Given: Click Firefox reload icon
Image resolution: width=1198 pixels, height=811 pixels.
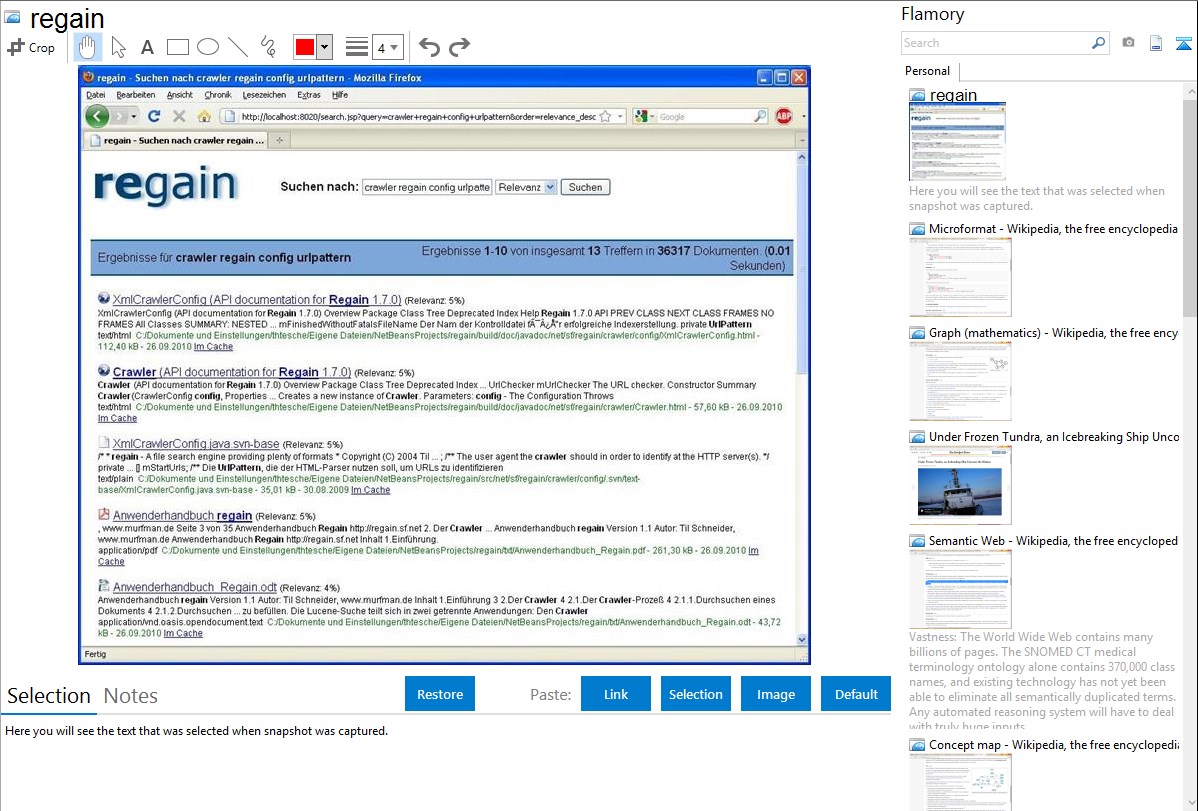Looking at the screenshot, I should point(154,116).
